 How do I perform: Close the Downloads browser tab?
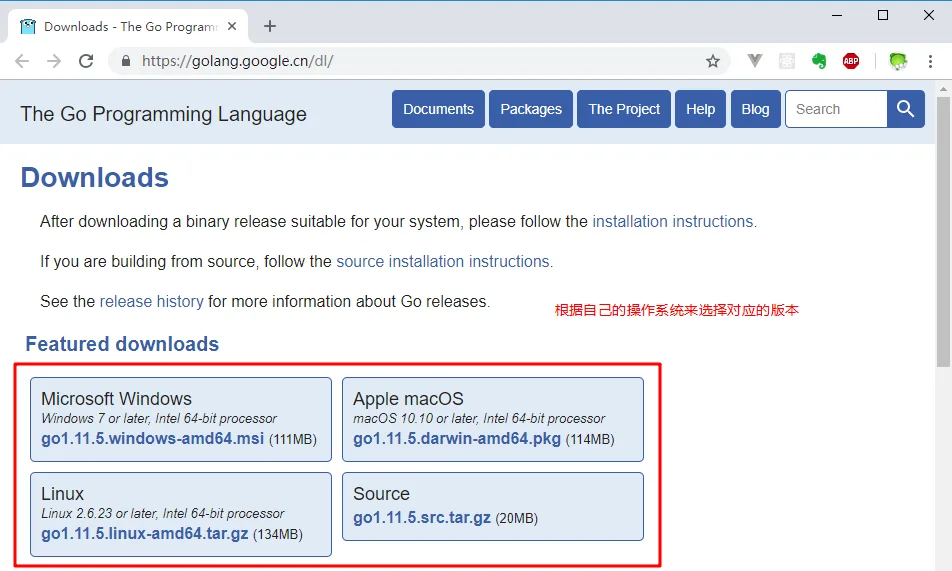(x=233, y=26)
